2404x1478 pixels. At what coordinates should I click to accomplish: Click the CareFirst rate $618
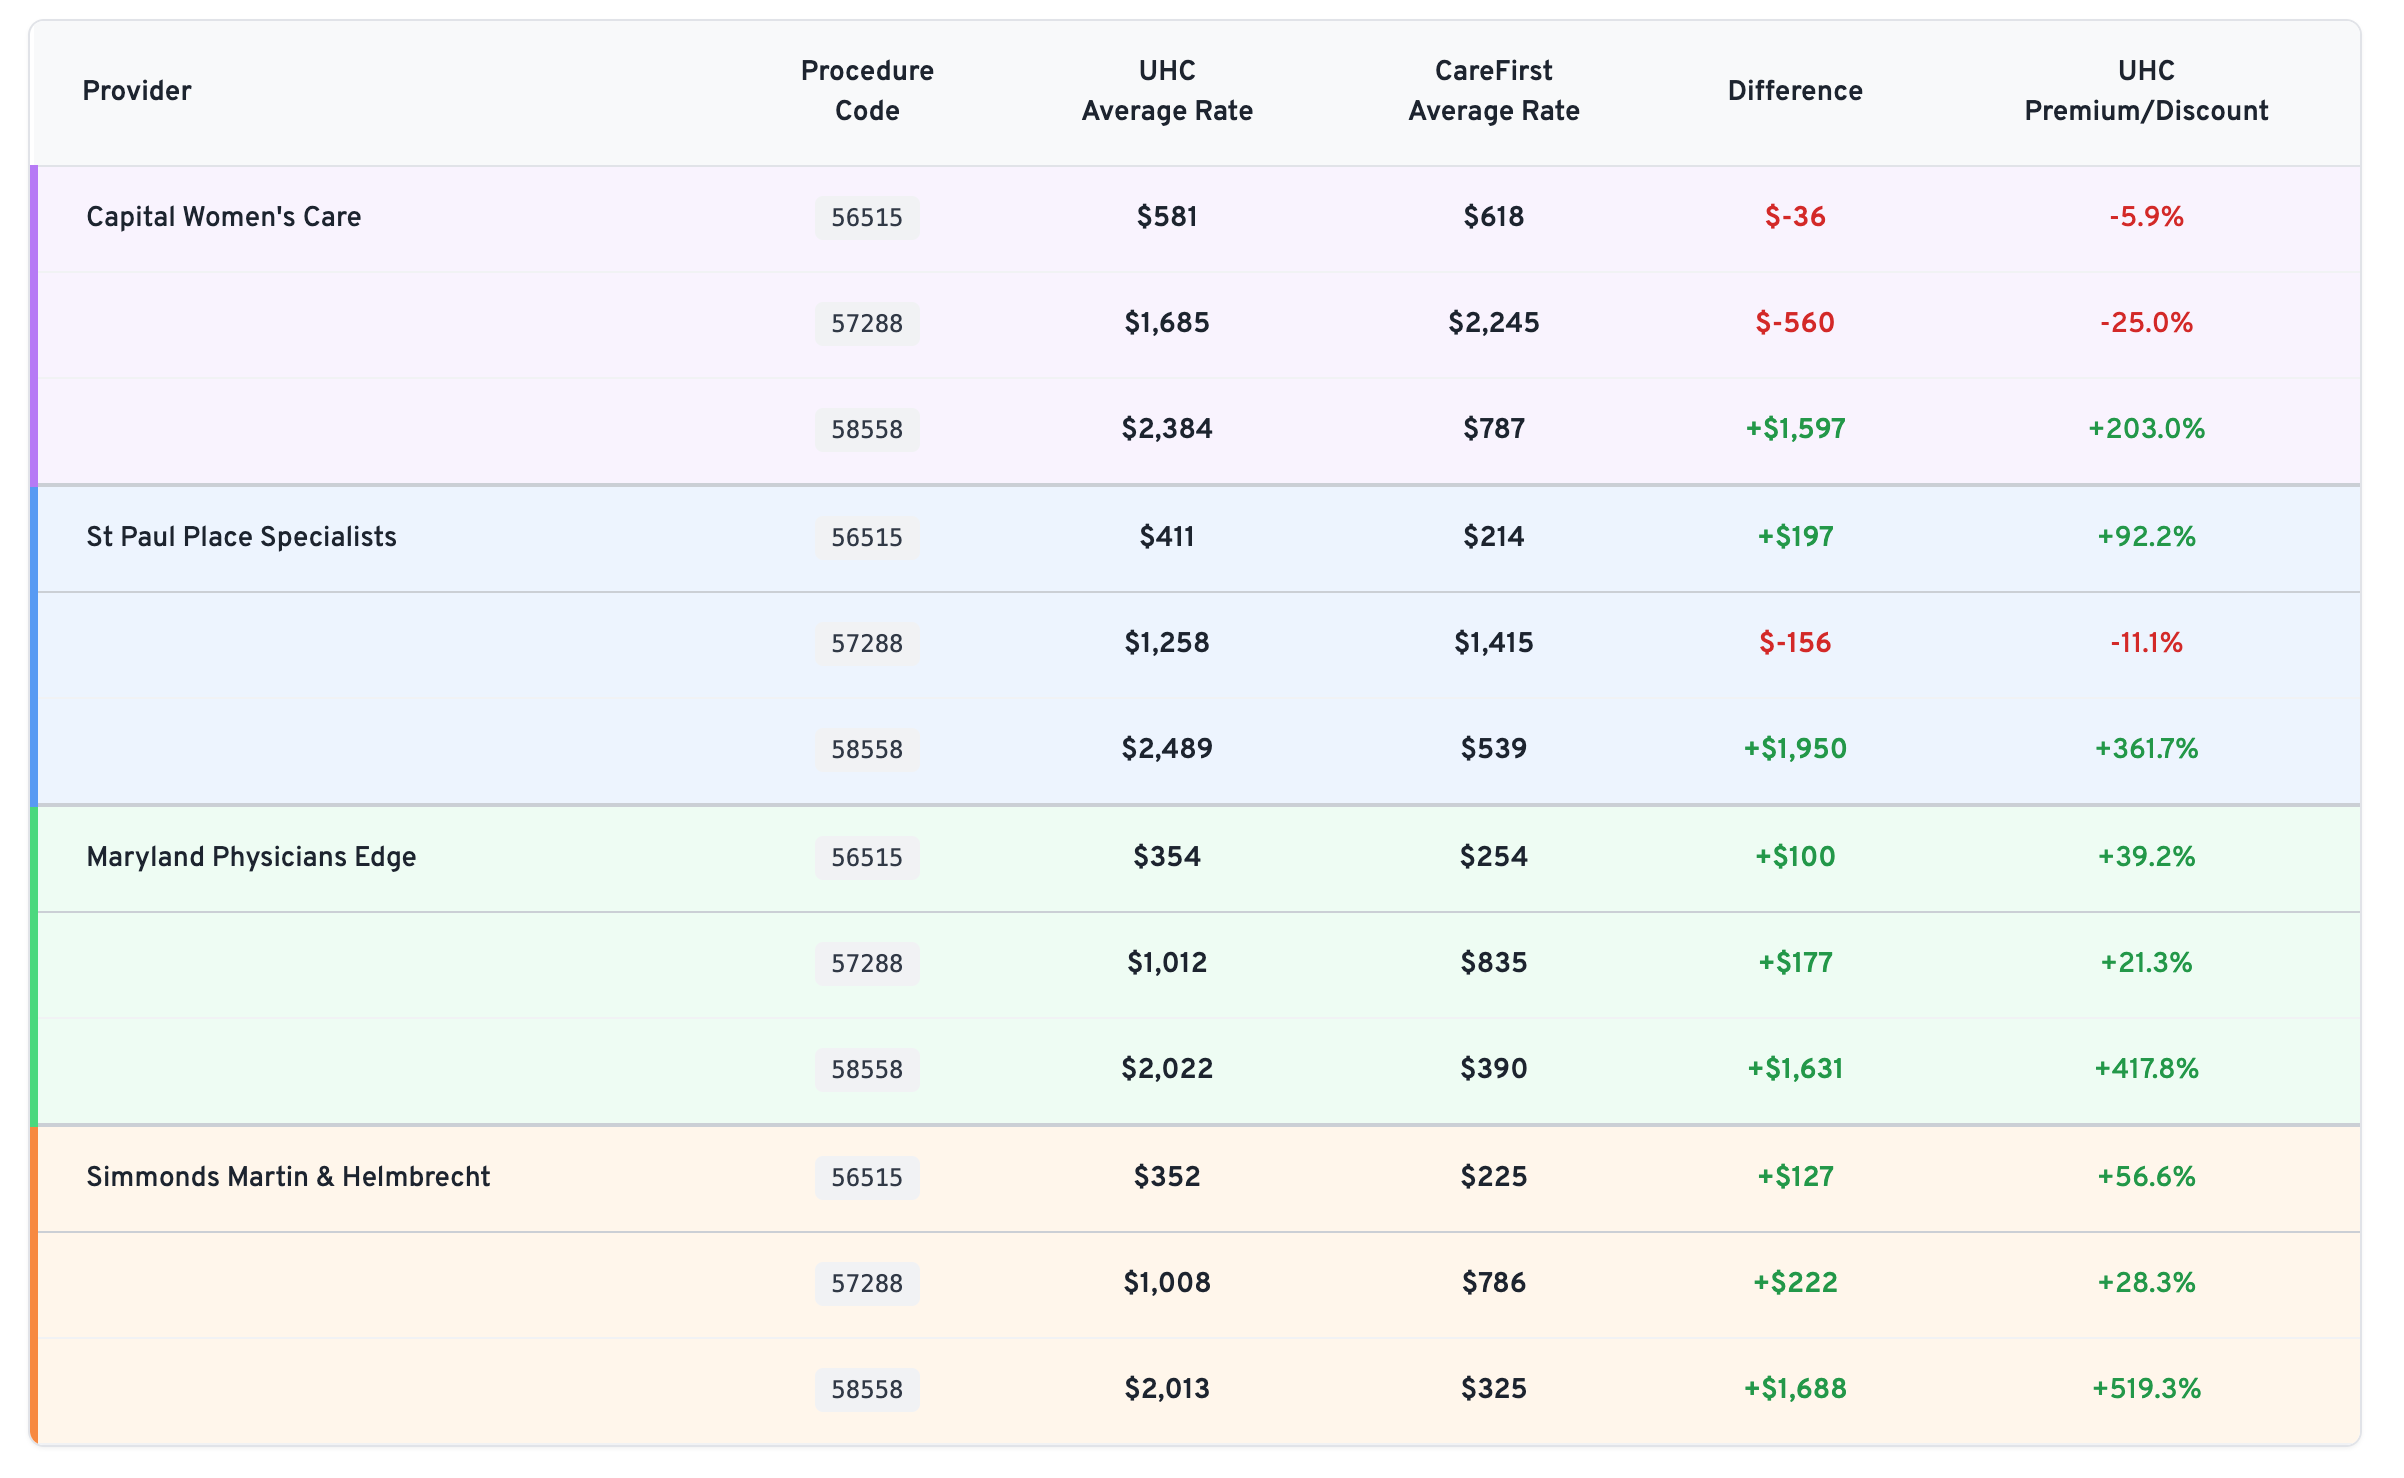click(x=1494, y=217)
